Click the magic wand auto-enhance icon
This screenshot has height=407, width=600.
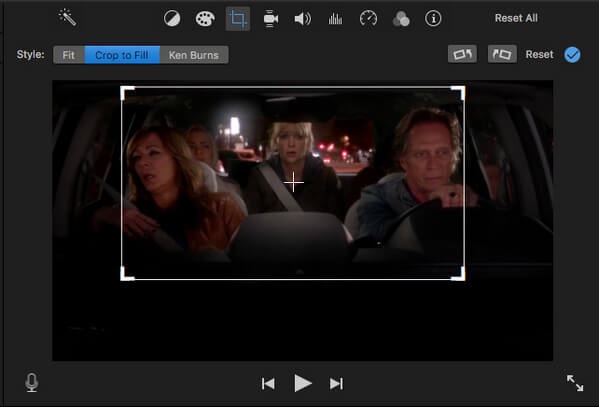coord(67,18)
